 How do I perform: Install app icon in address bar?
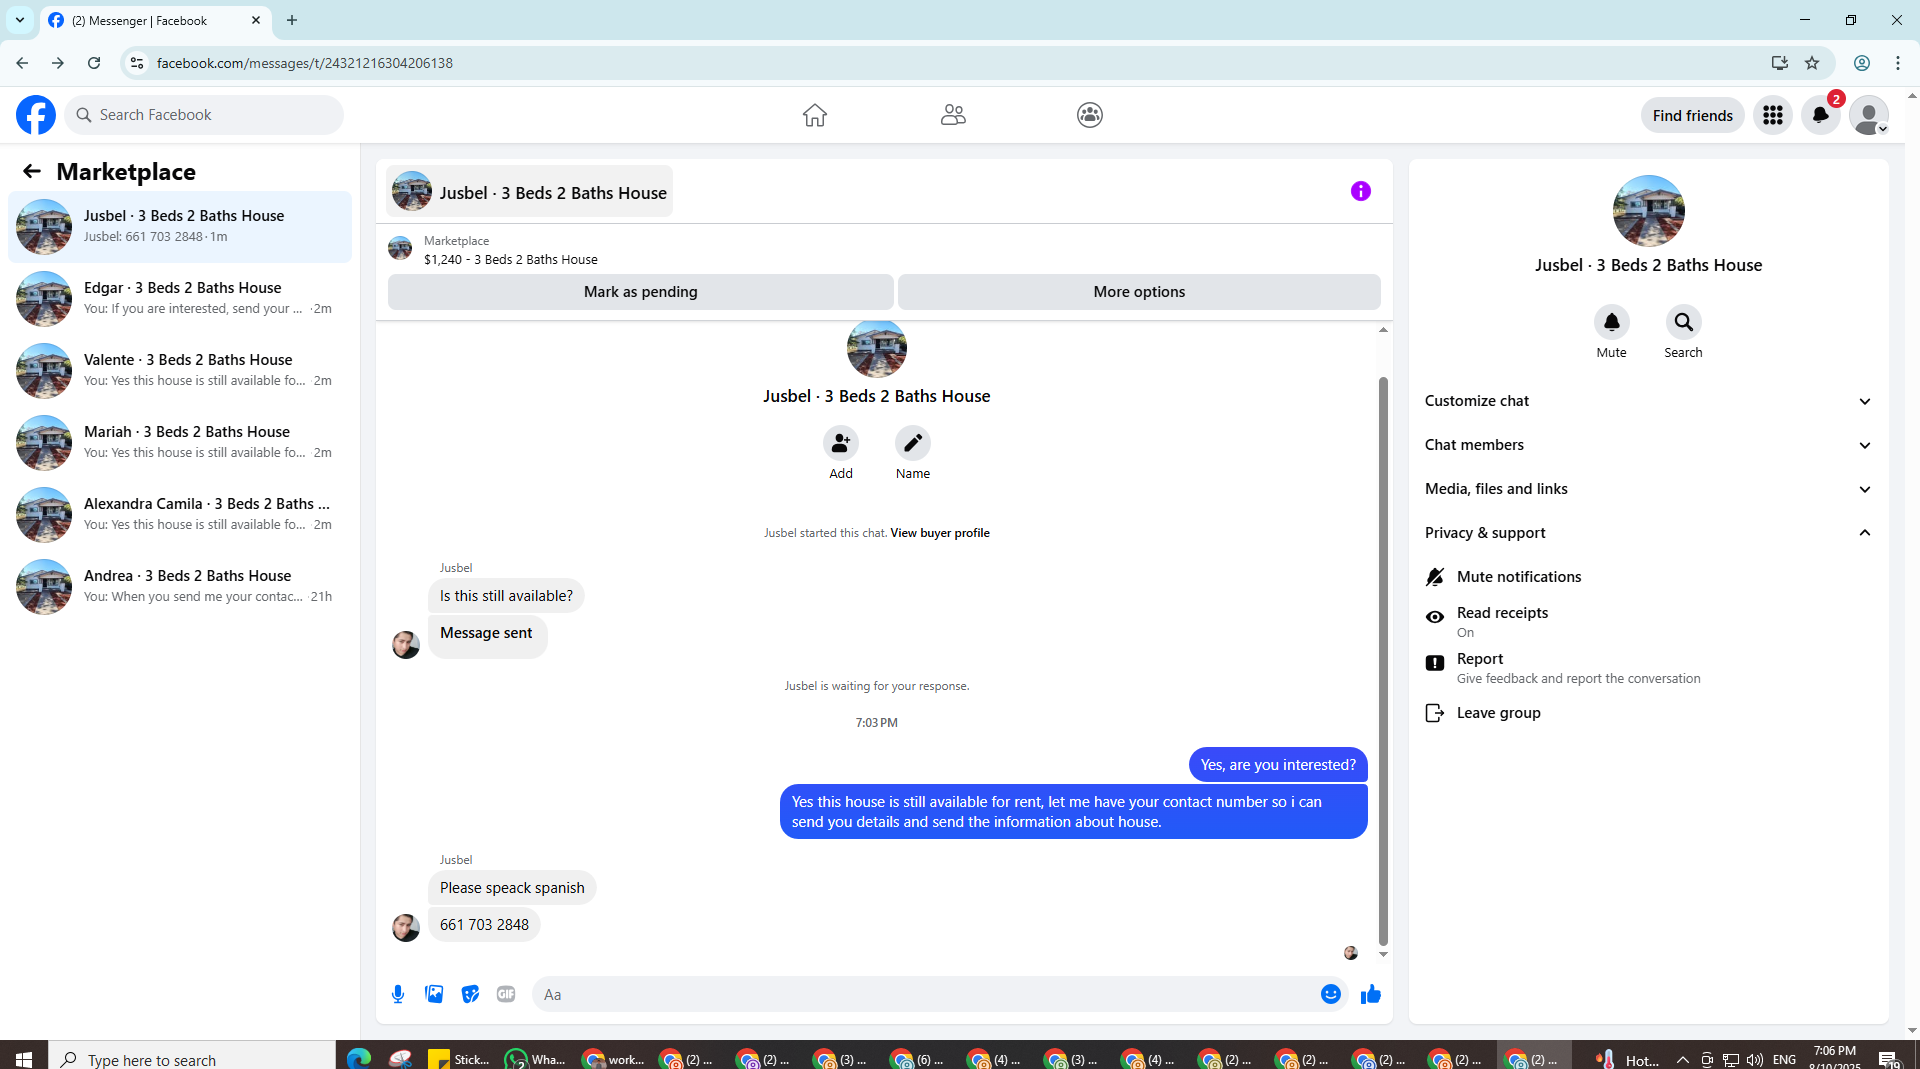click(1780, 63)
